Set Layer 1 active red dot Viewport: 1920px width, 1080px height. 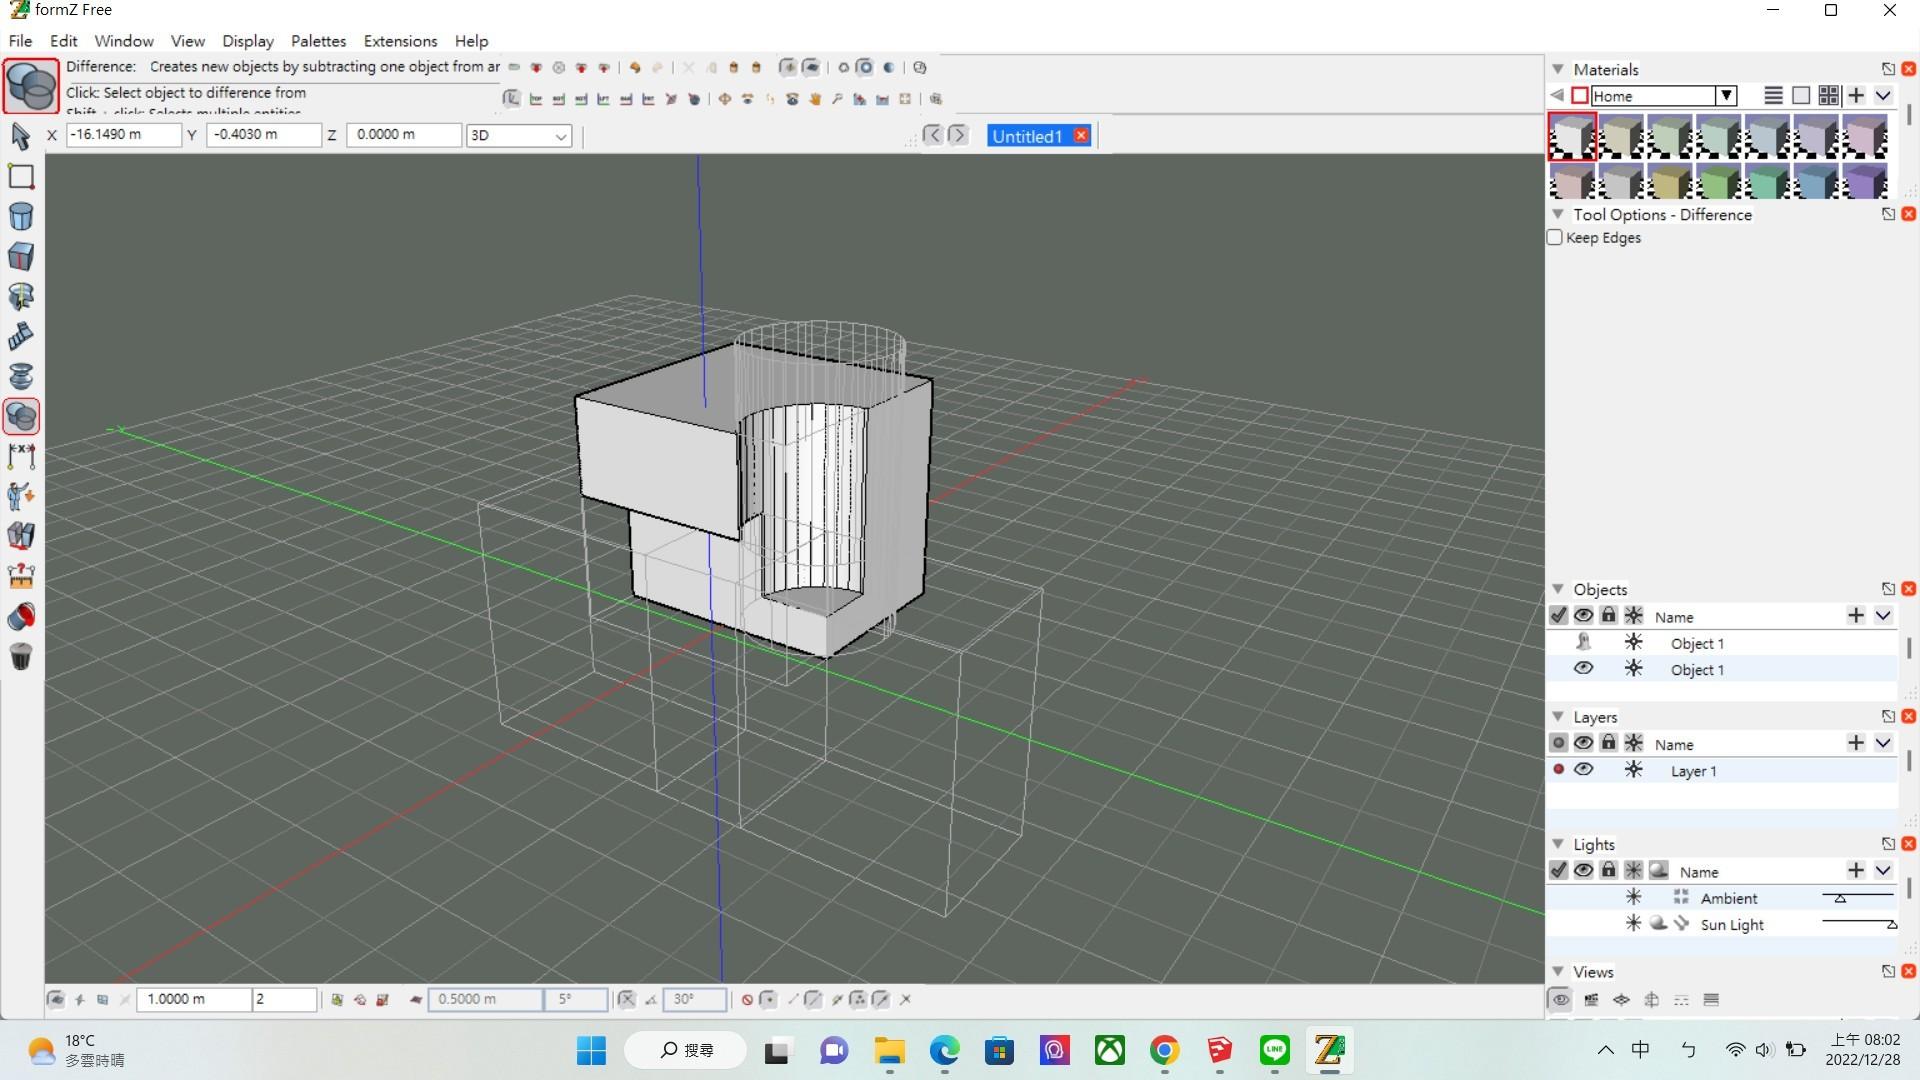[1558, 770]
